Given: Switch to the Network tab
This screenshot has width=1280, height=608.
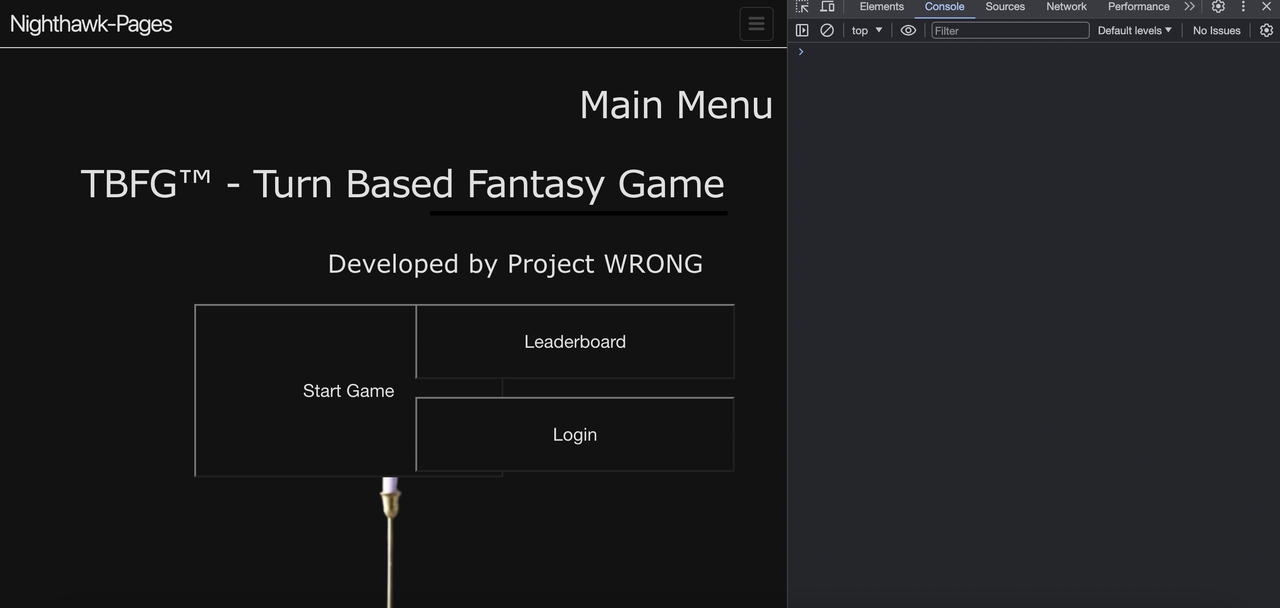Looking at the screenshot, I should point(1066,7).
